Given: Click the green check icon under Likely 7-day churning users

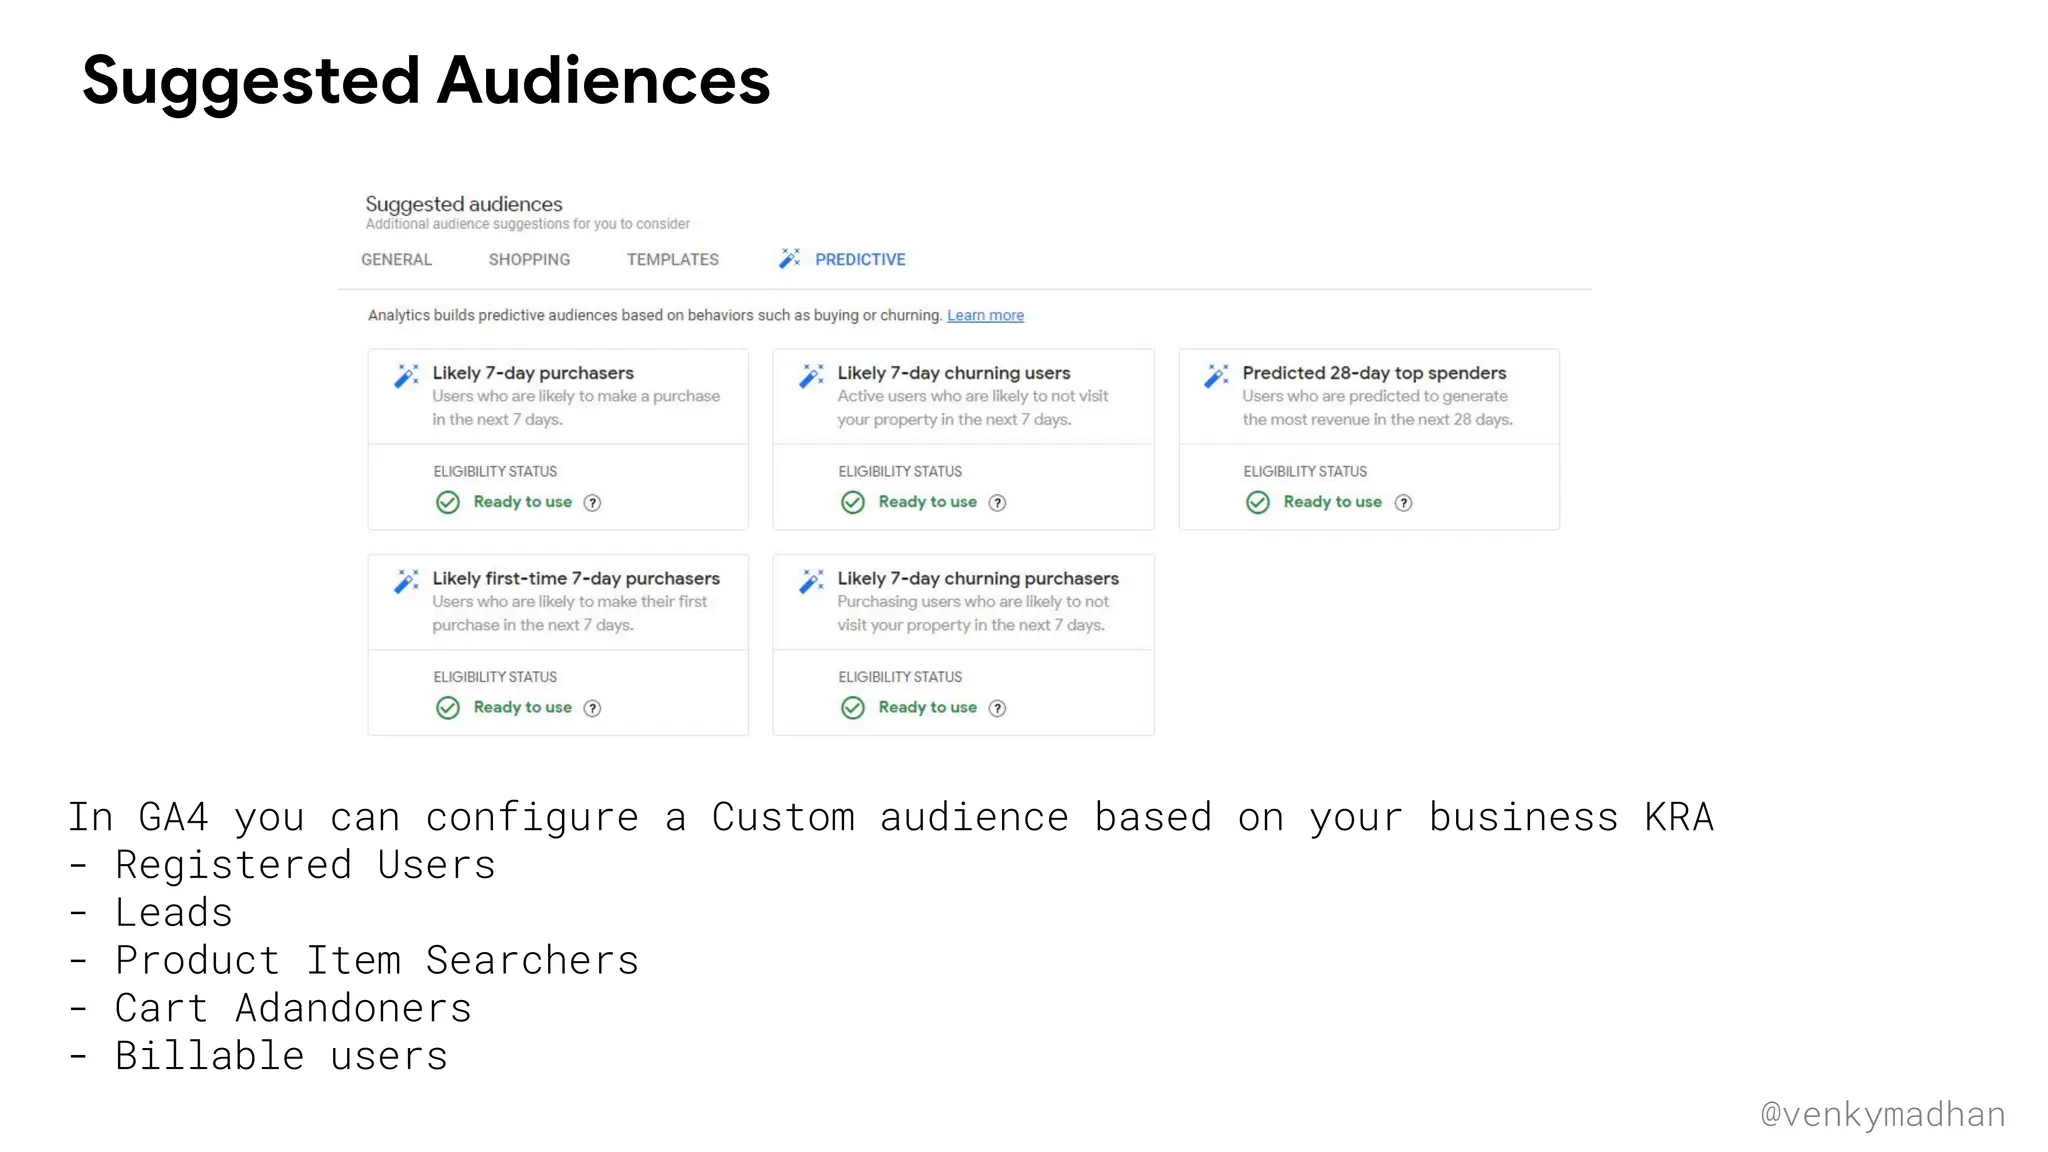Looking at the screenshot, I should click(x=853, y=502).
